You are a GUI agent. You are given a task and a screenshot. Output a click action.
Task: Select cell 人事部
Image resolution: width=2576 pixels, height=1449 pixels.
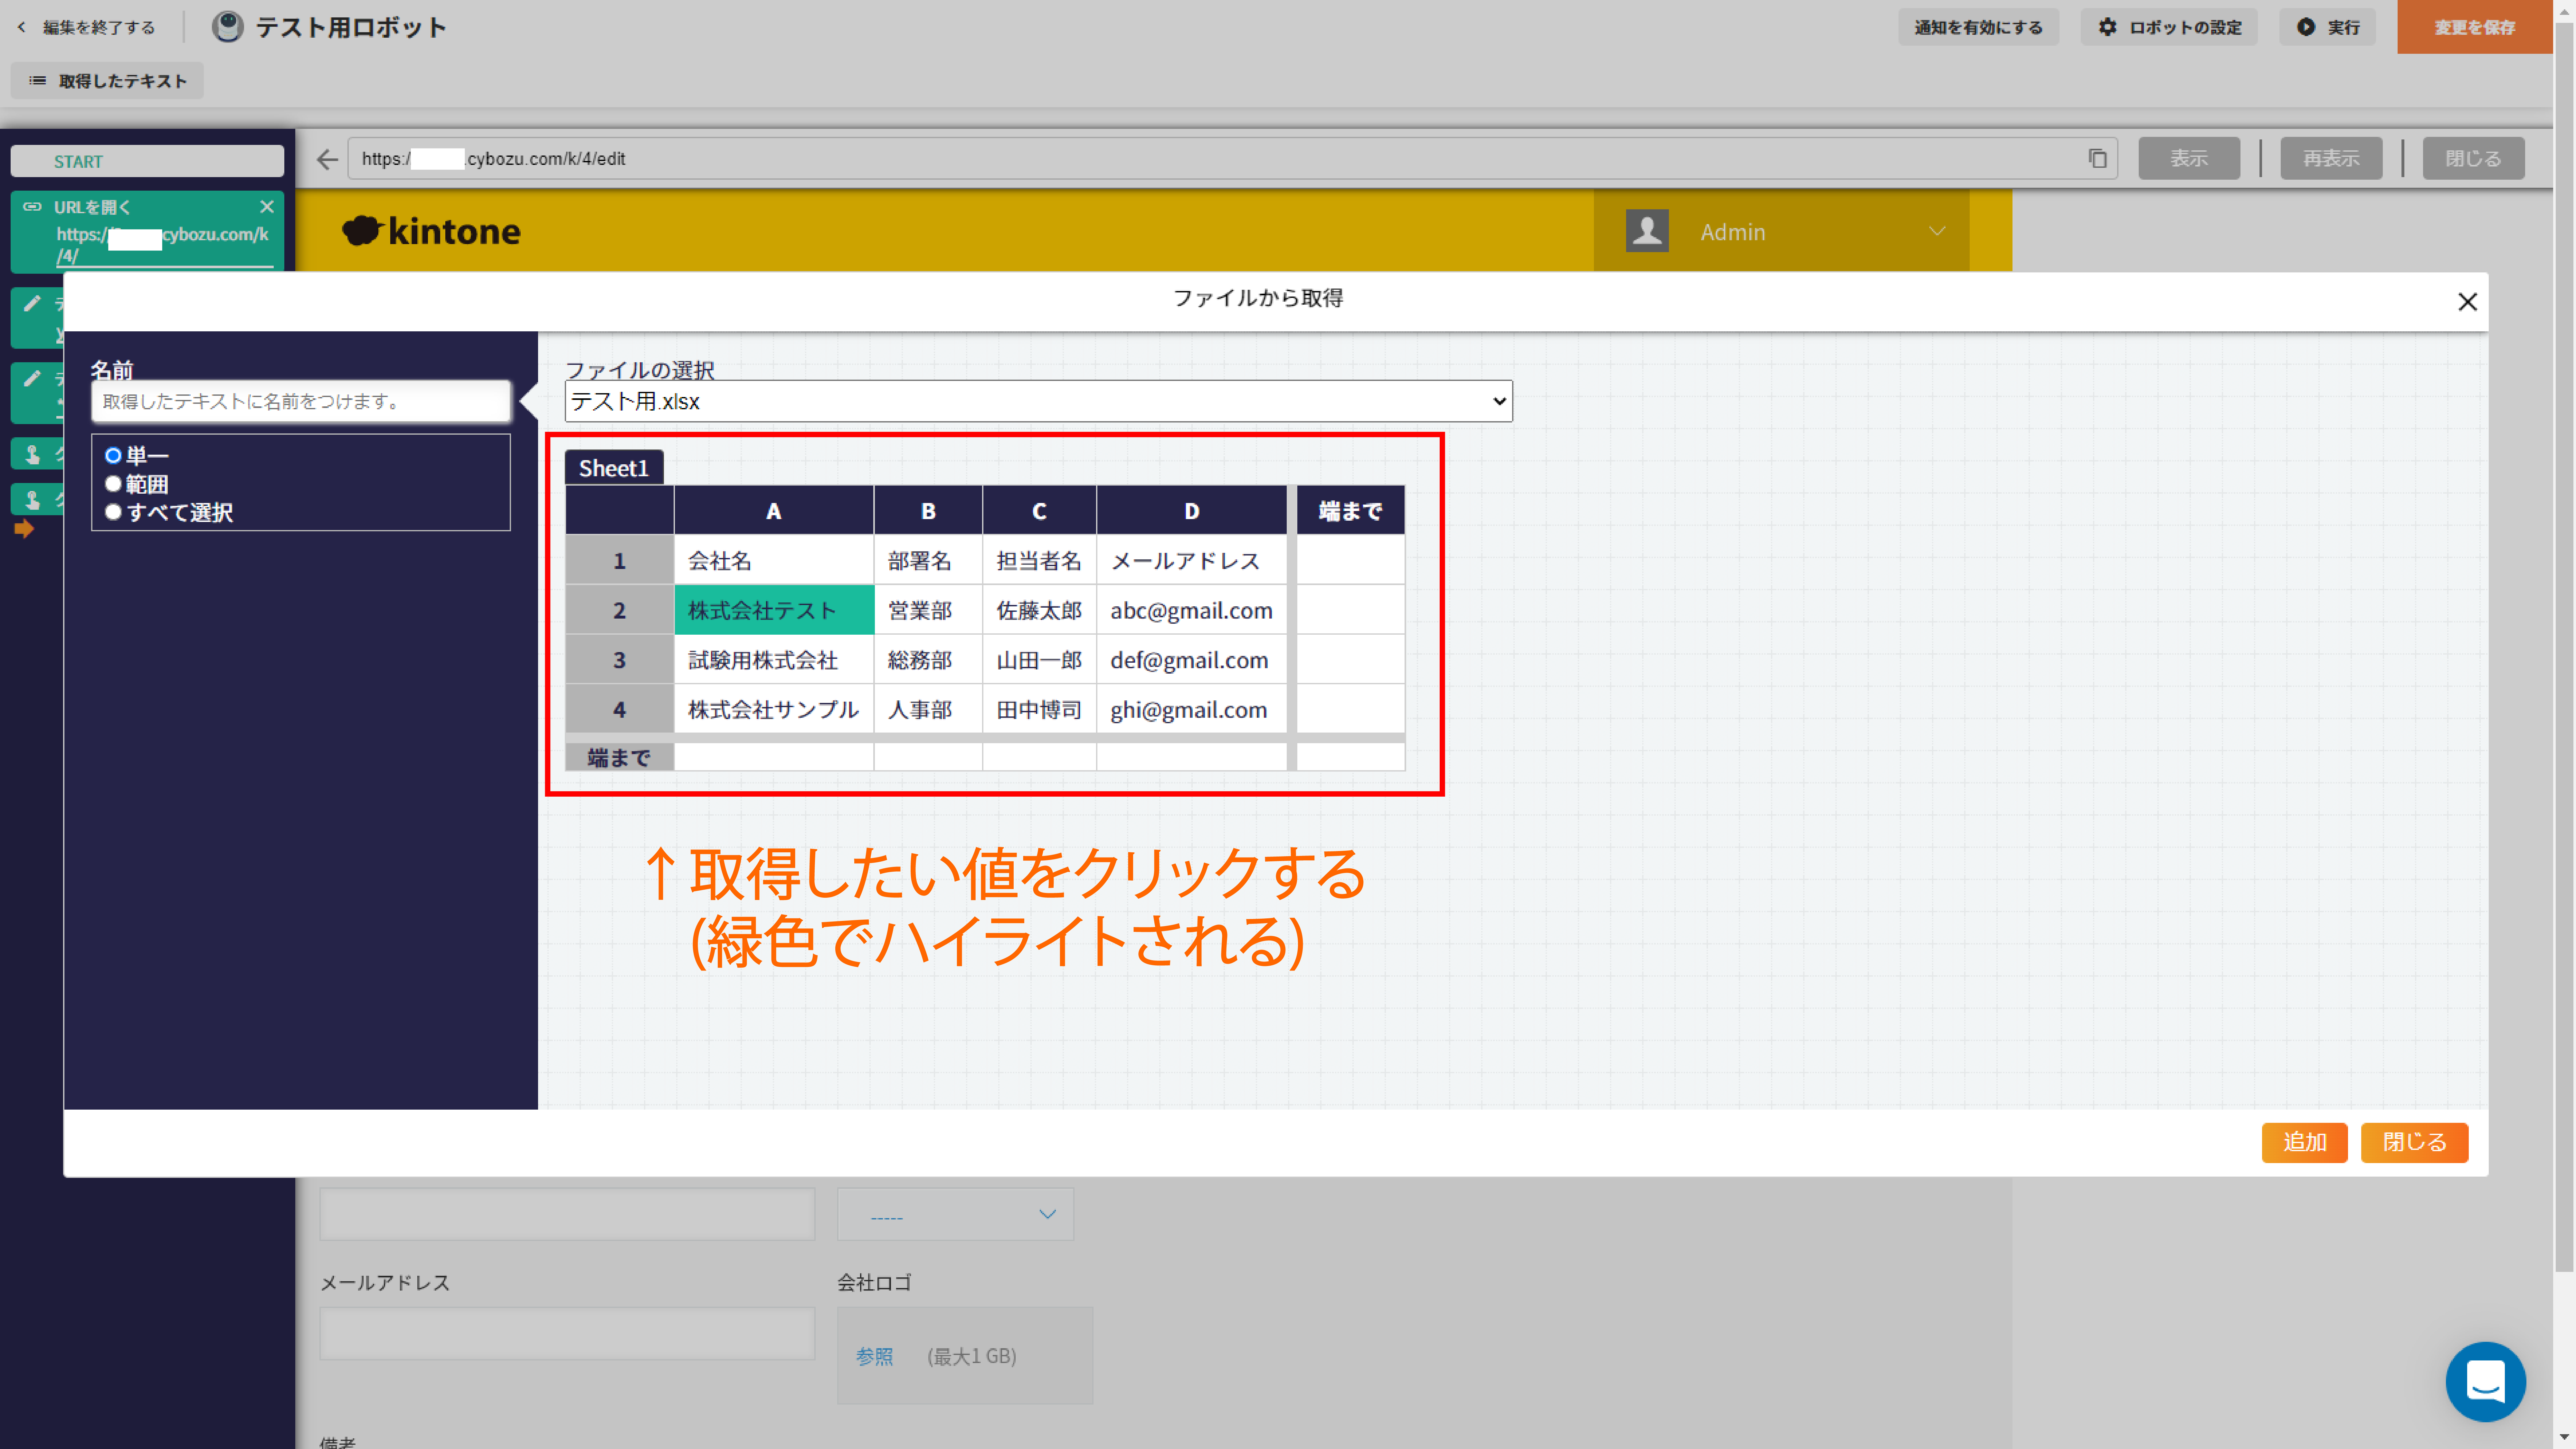coord(928,709)
